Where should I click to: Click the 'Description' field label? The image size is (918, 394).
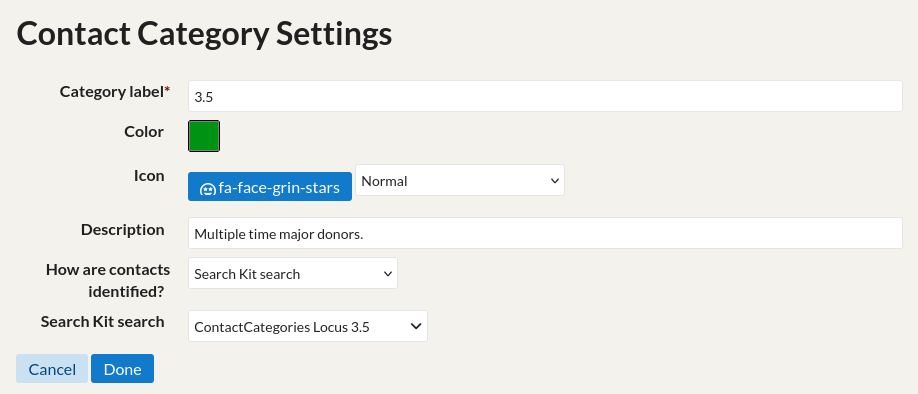122,229
